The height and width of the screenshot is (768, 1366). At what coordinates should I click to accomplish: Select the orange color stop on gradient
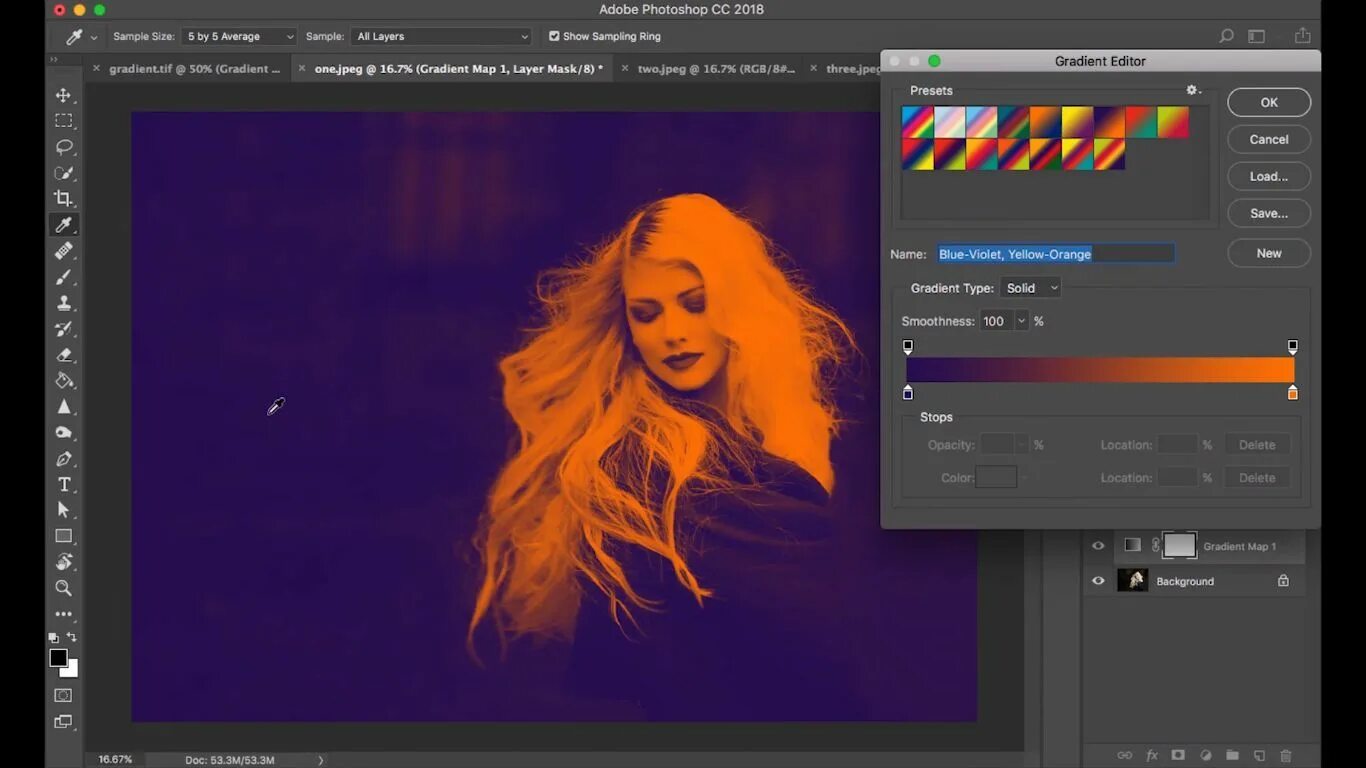pyautogui.click(x=1292, y=394)
